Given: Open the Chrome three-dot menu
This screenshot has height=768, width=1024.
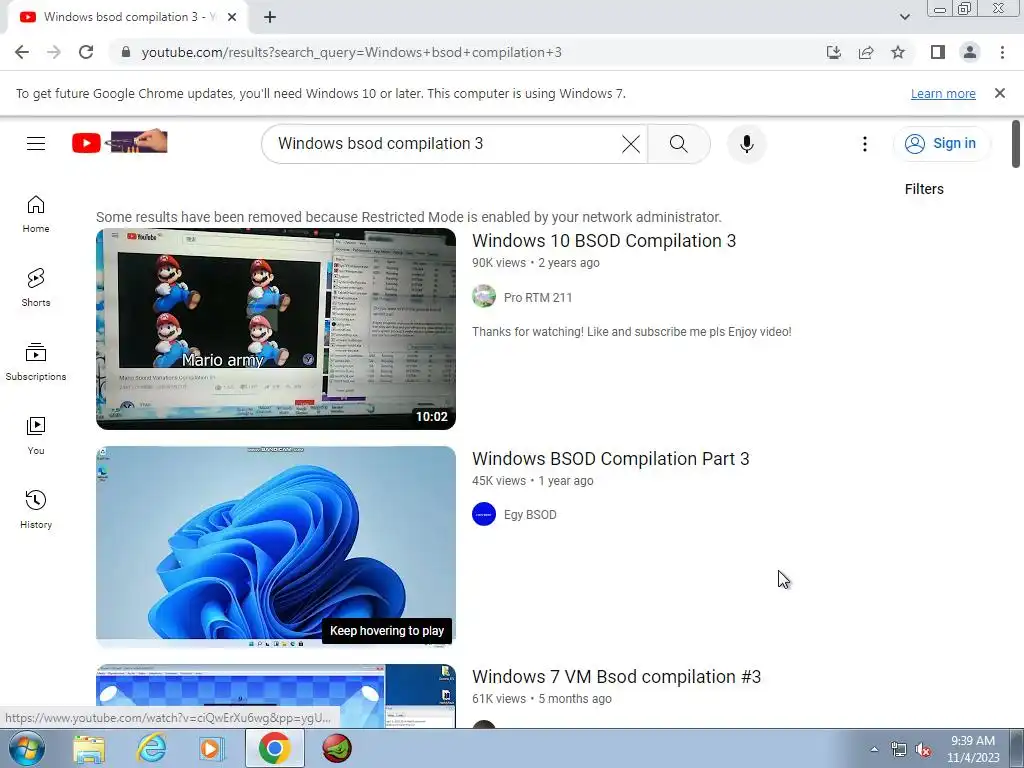Looking at the screenshot, I should pos(1002,52).
